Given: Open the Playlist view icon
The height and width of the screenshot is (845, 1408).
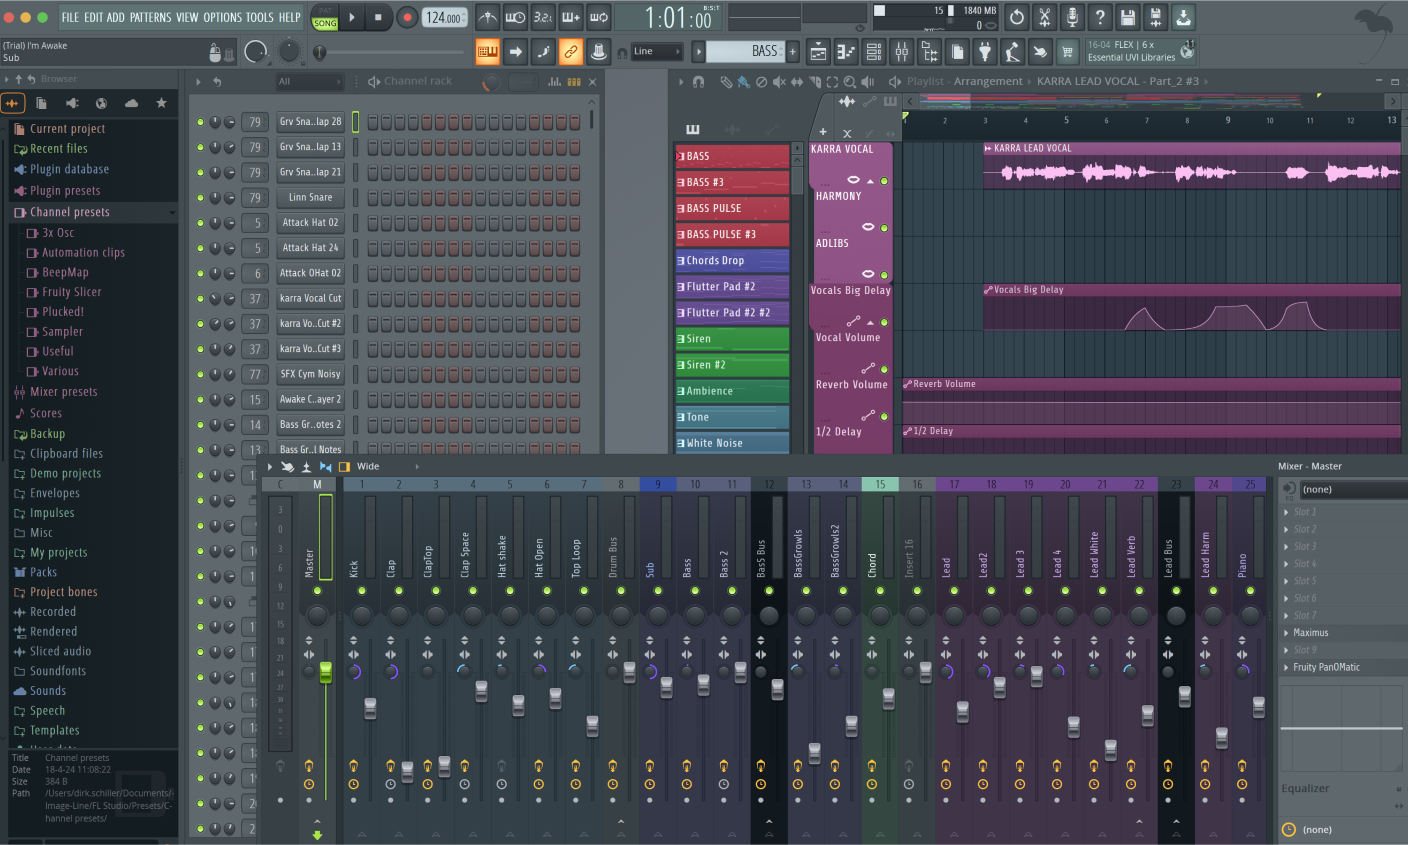Looking at the screenshot, I should [818, 52].
